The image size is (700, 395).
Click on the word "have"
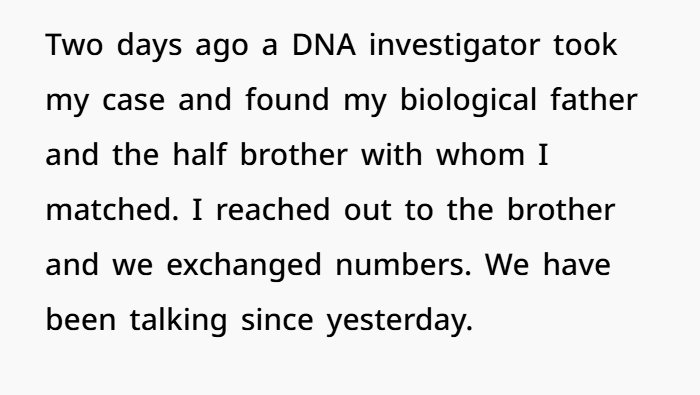point(576,264)
